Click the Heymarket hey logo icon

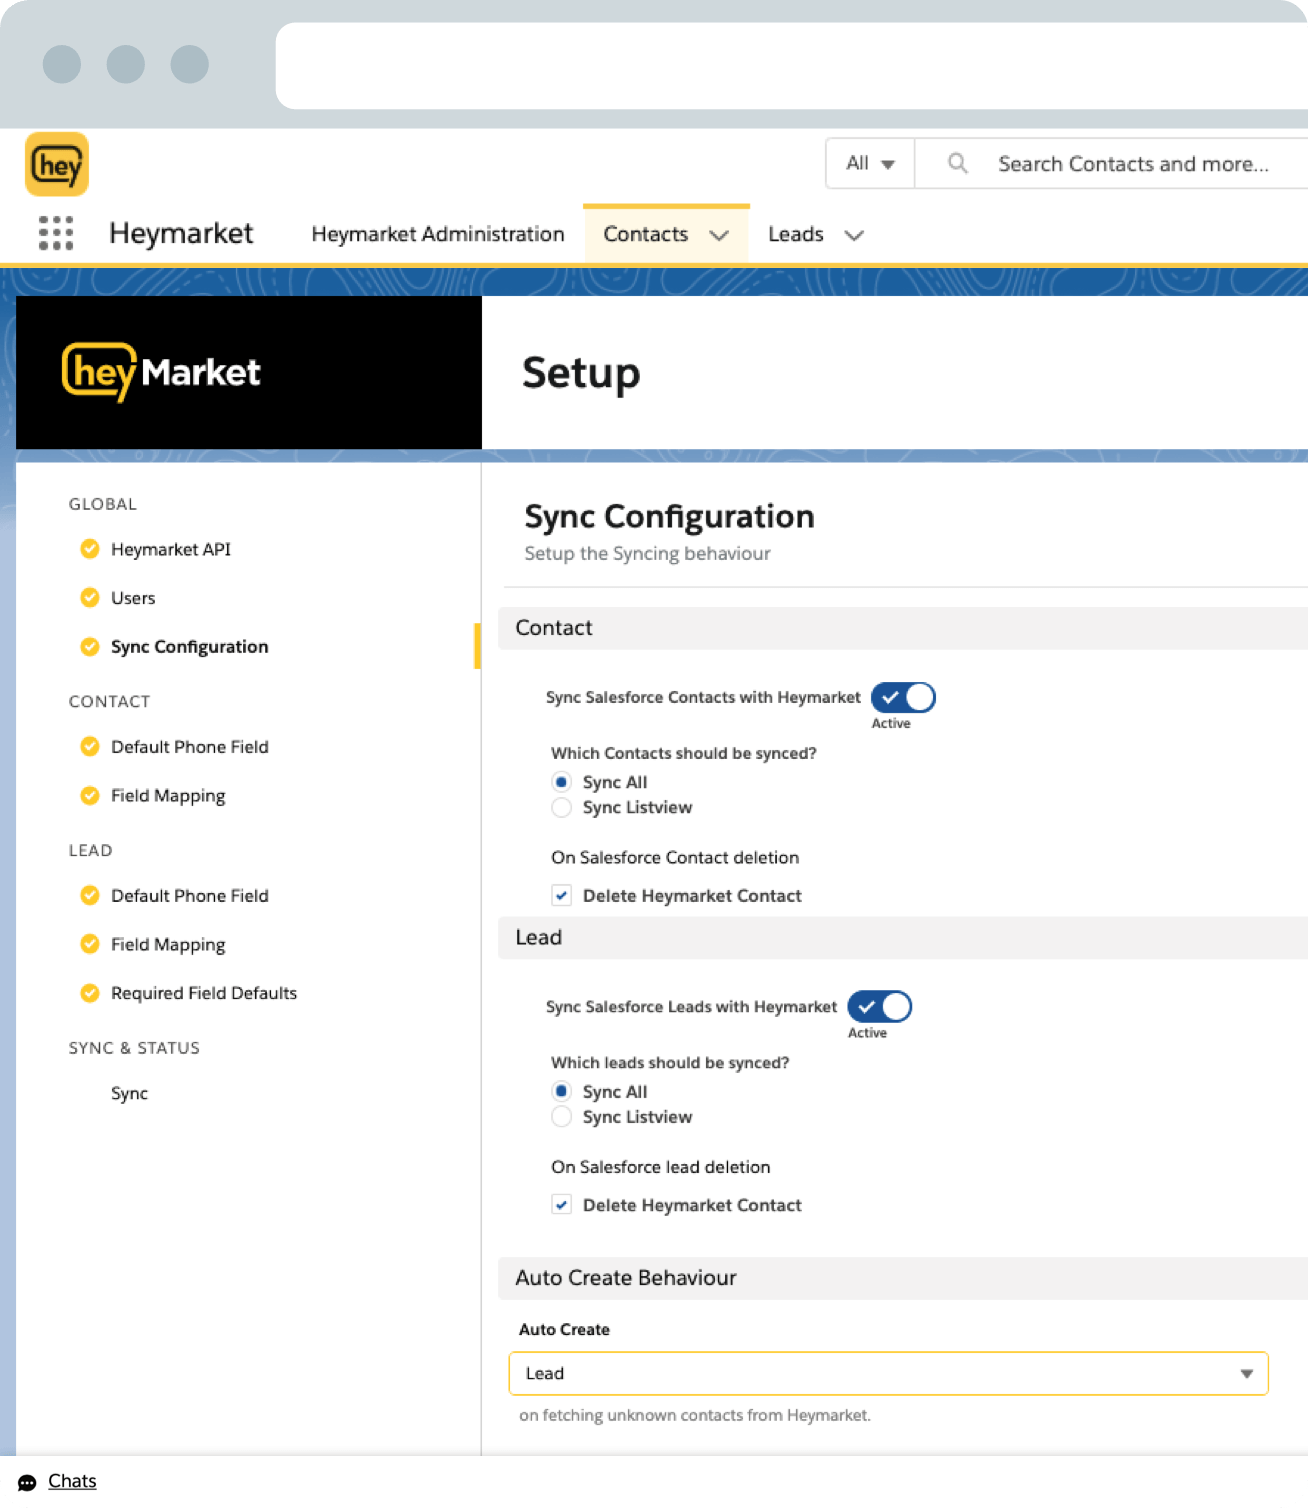coord(57,164)
